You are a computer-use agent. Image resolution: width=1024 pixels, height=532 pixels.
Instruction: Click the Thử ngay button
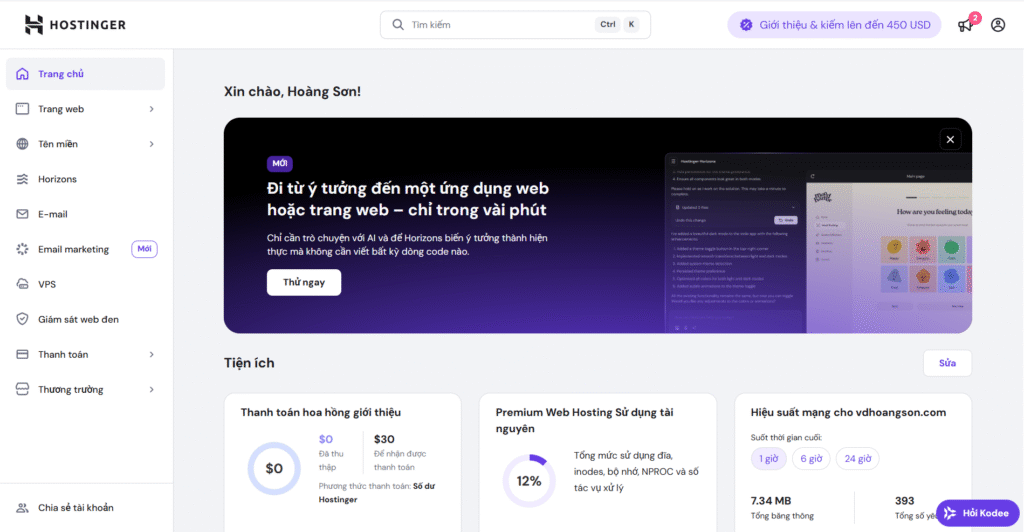coord(303,282)
